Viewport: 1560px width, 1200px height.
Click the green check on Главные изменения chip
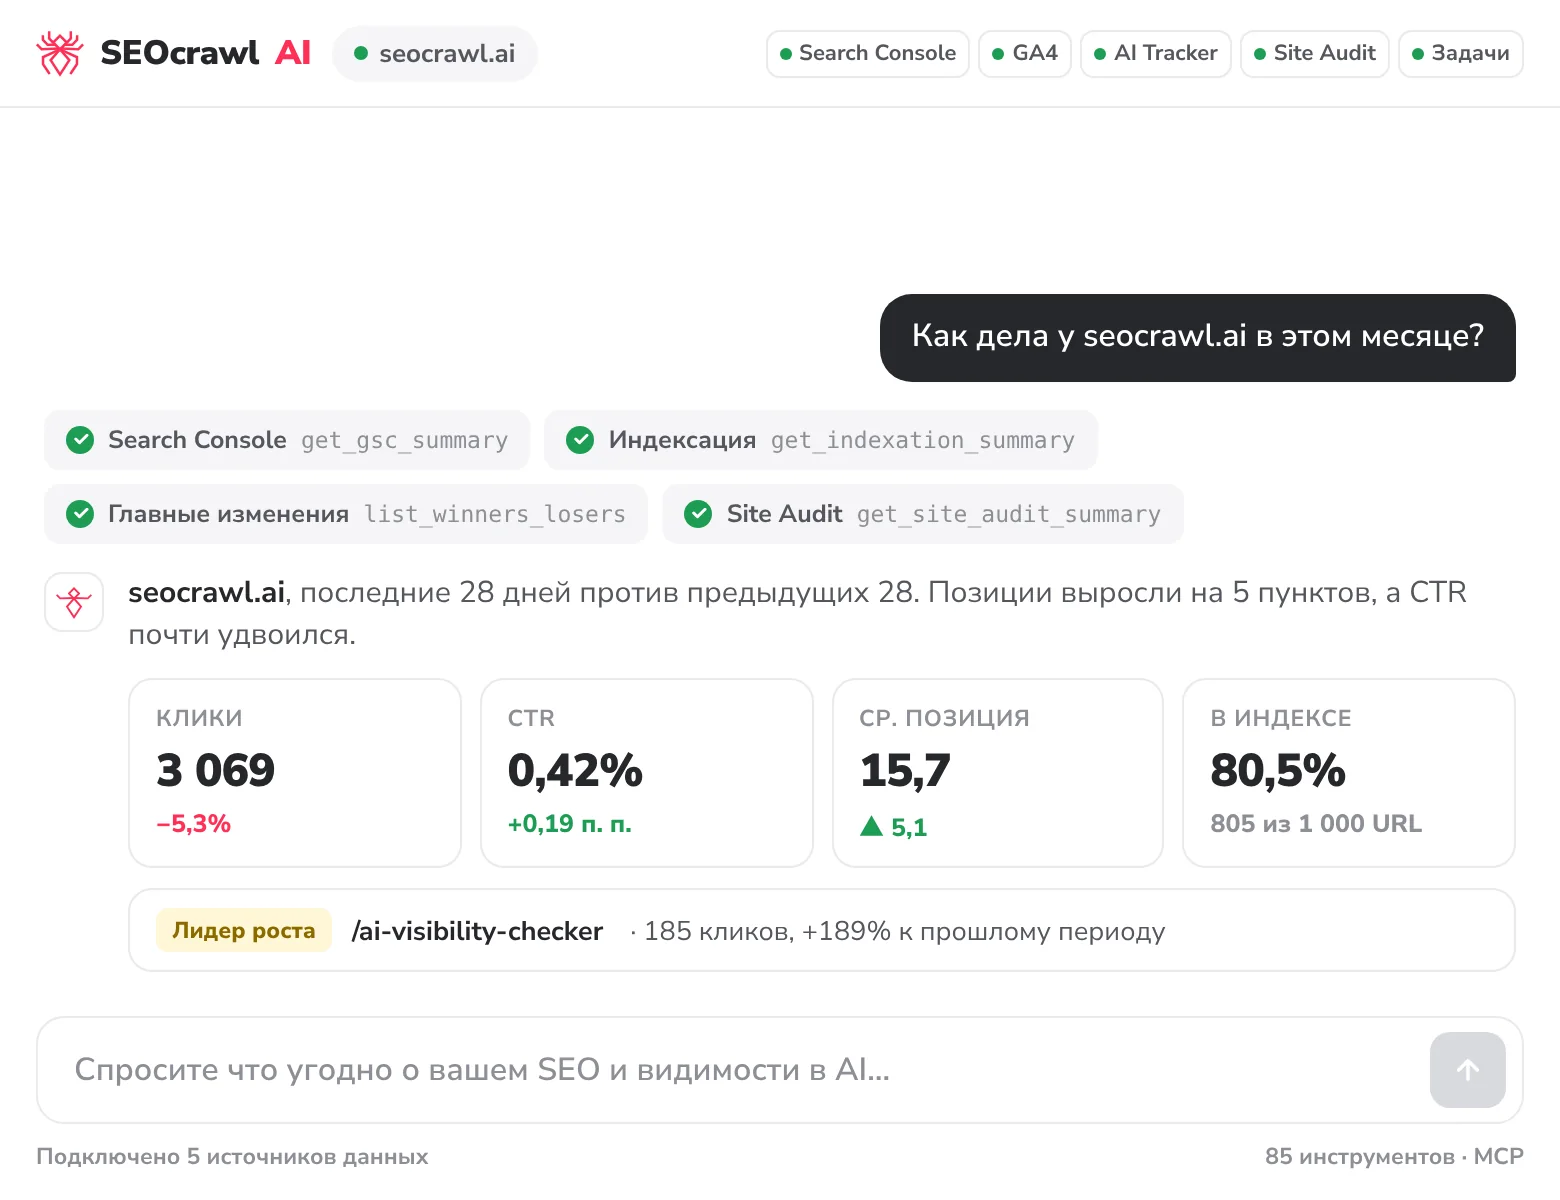tap(80, 514)
